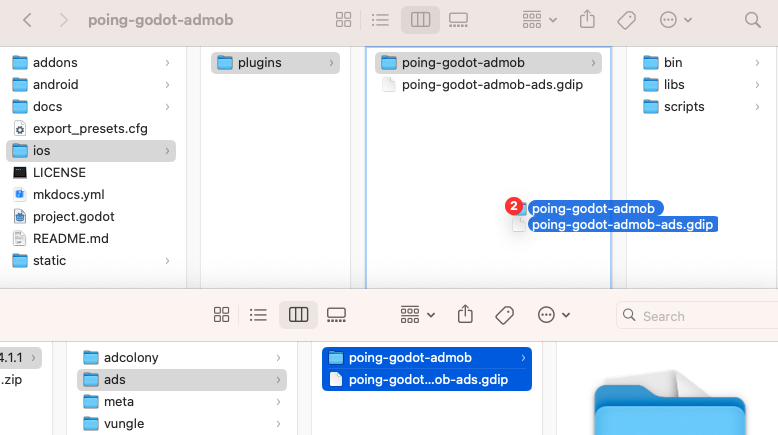778x435 pixels.
Task: Expand meta folder chevron
Action: tap(278, 402)
